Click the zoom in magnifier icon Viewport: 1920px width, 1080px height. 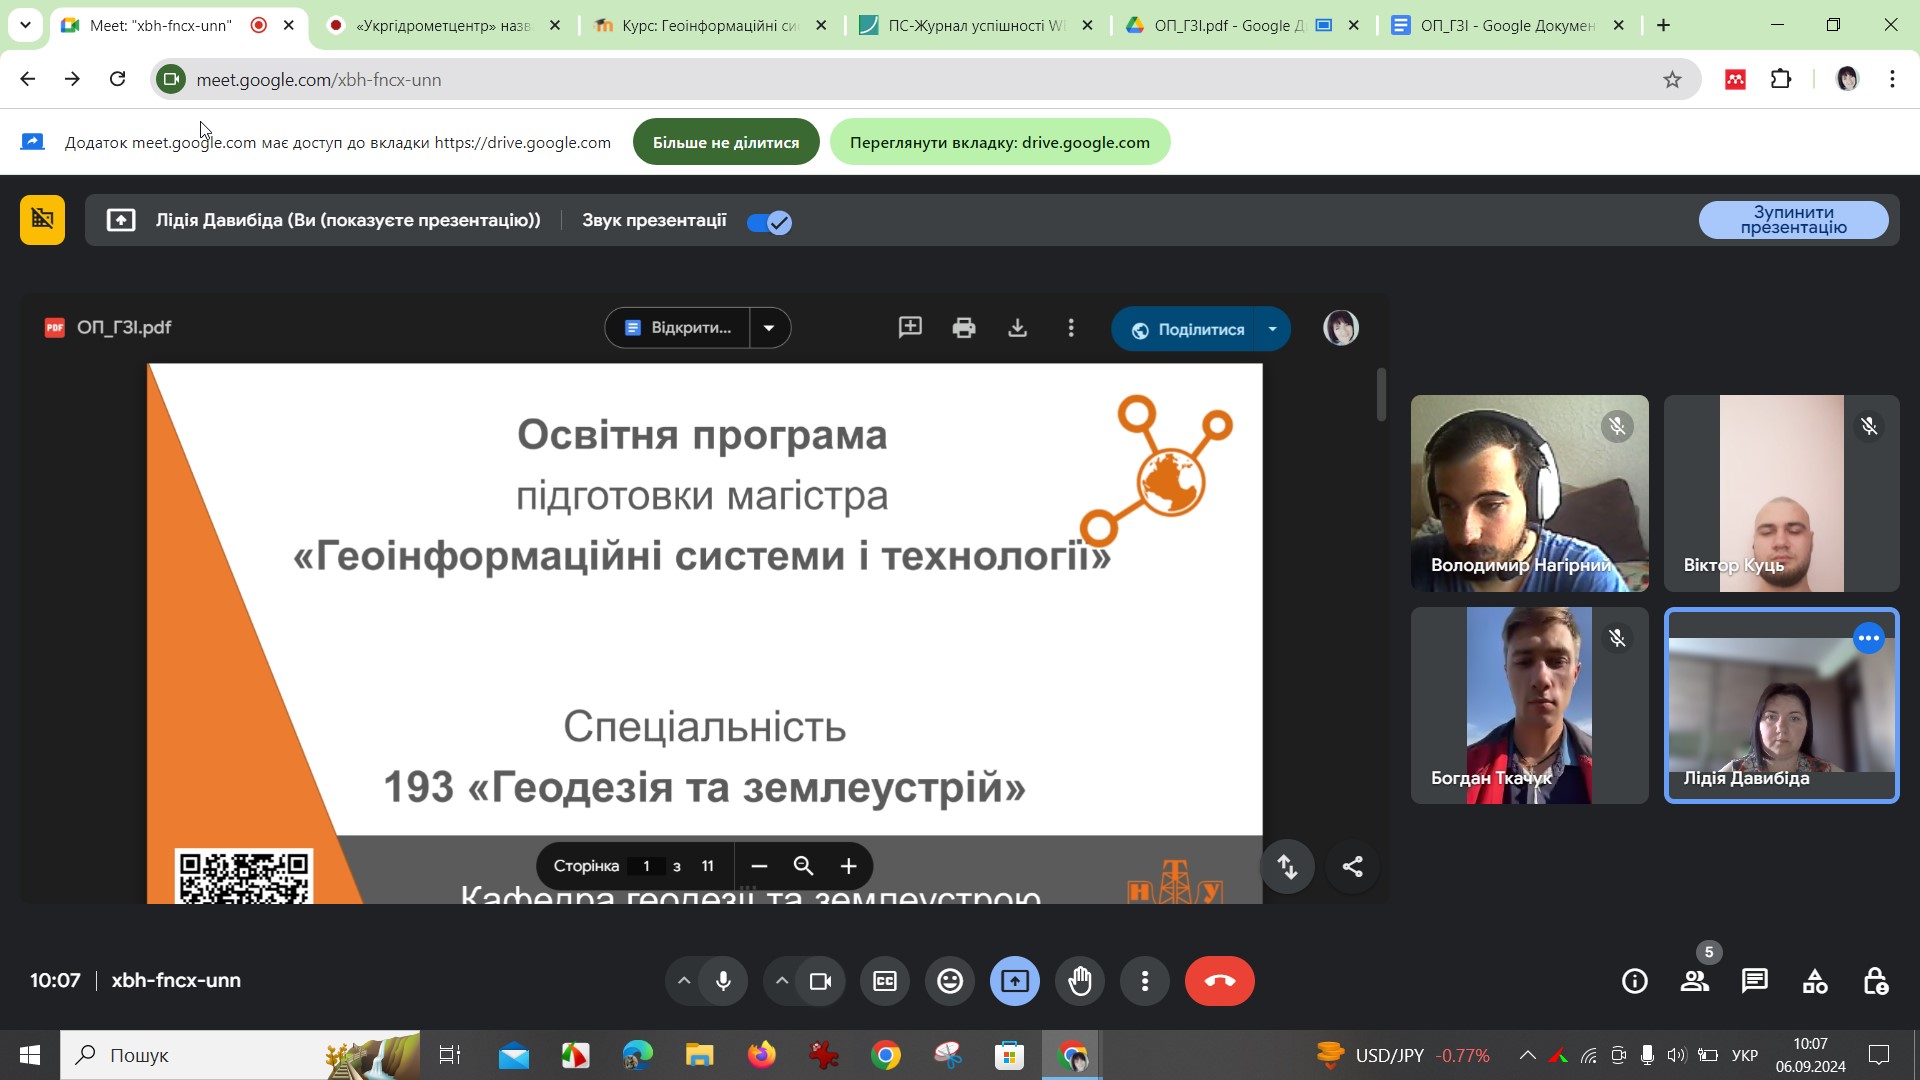pyautogui.click(x=849, y=865)
